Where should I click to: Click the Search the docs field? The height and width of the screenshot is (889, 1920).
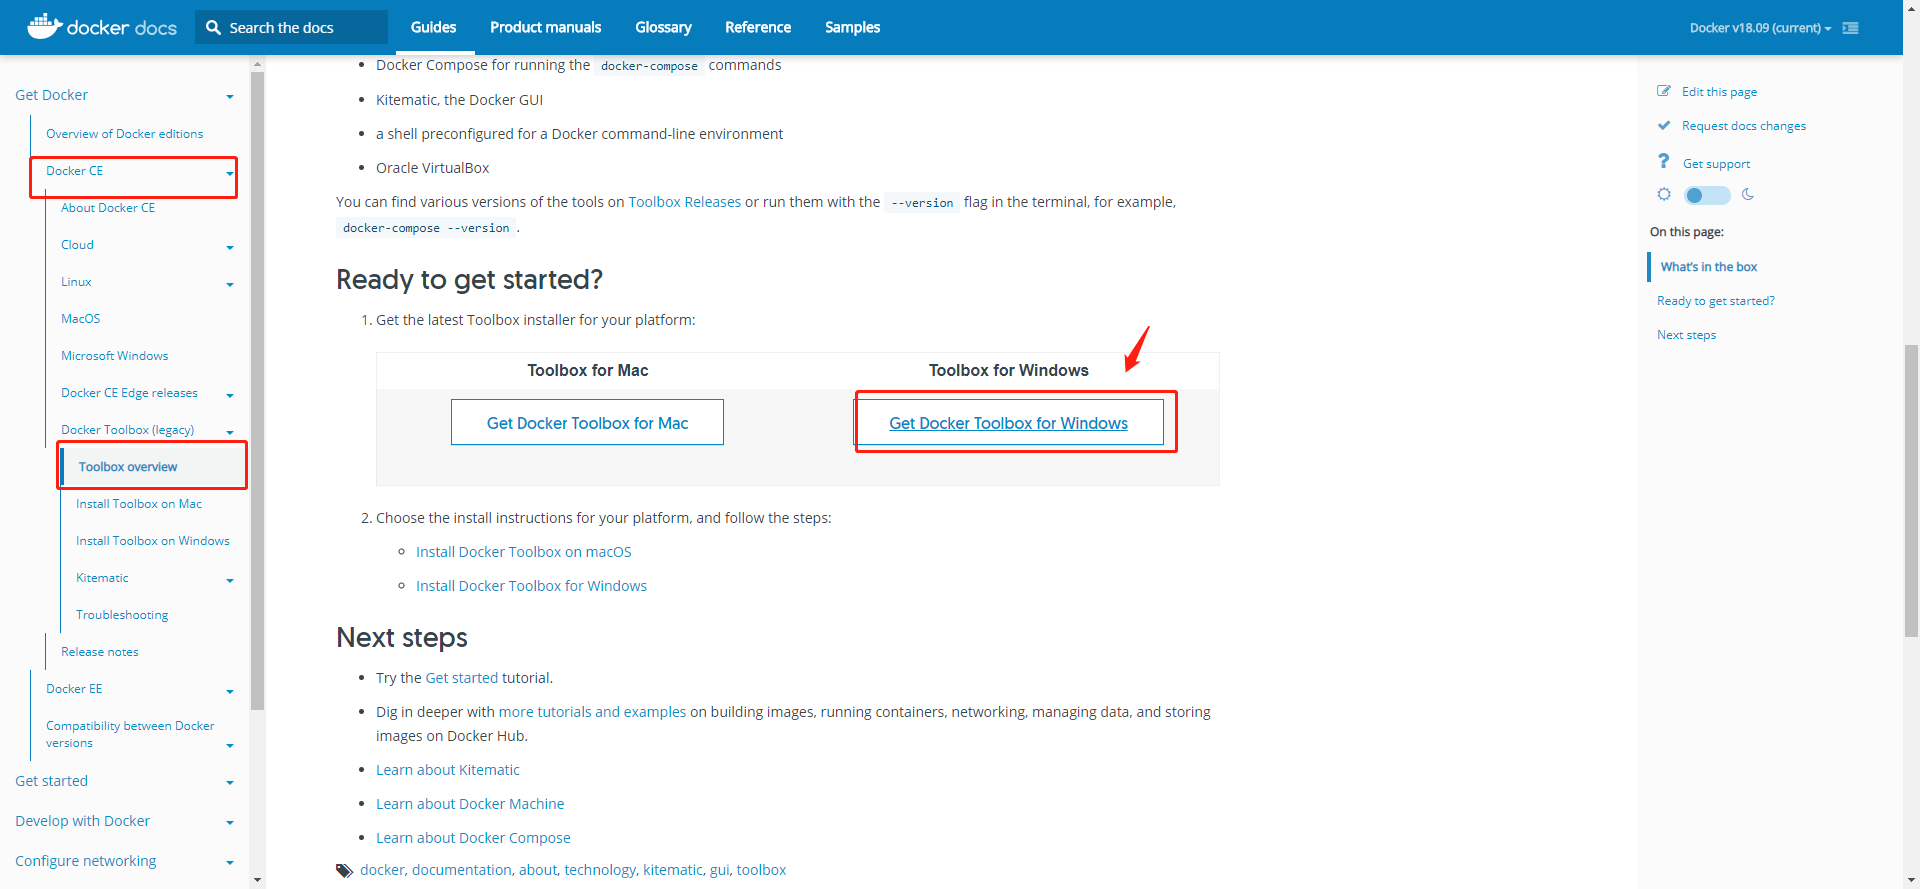click(300, 28)
